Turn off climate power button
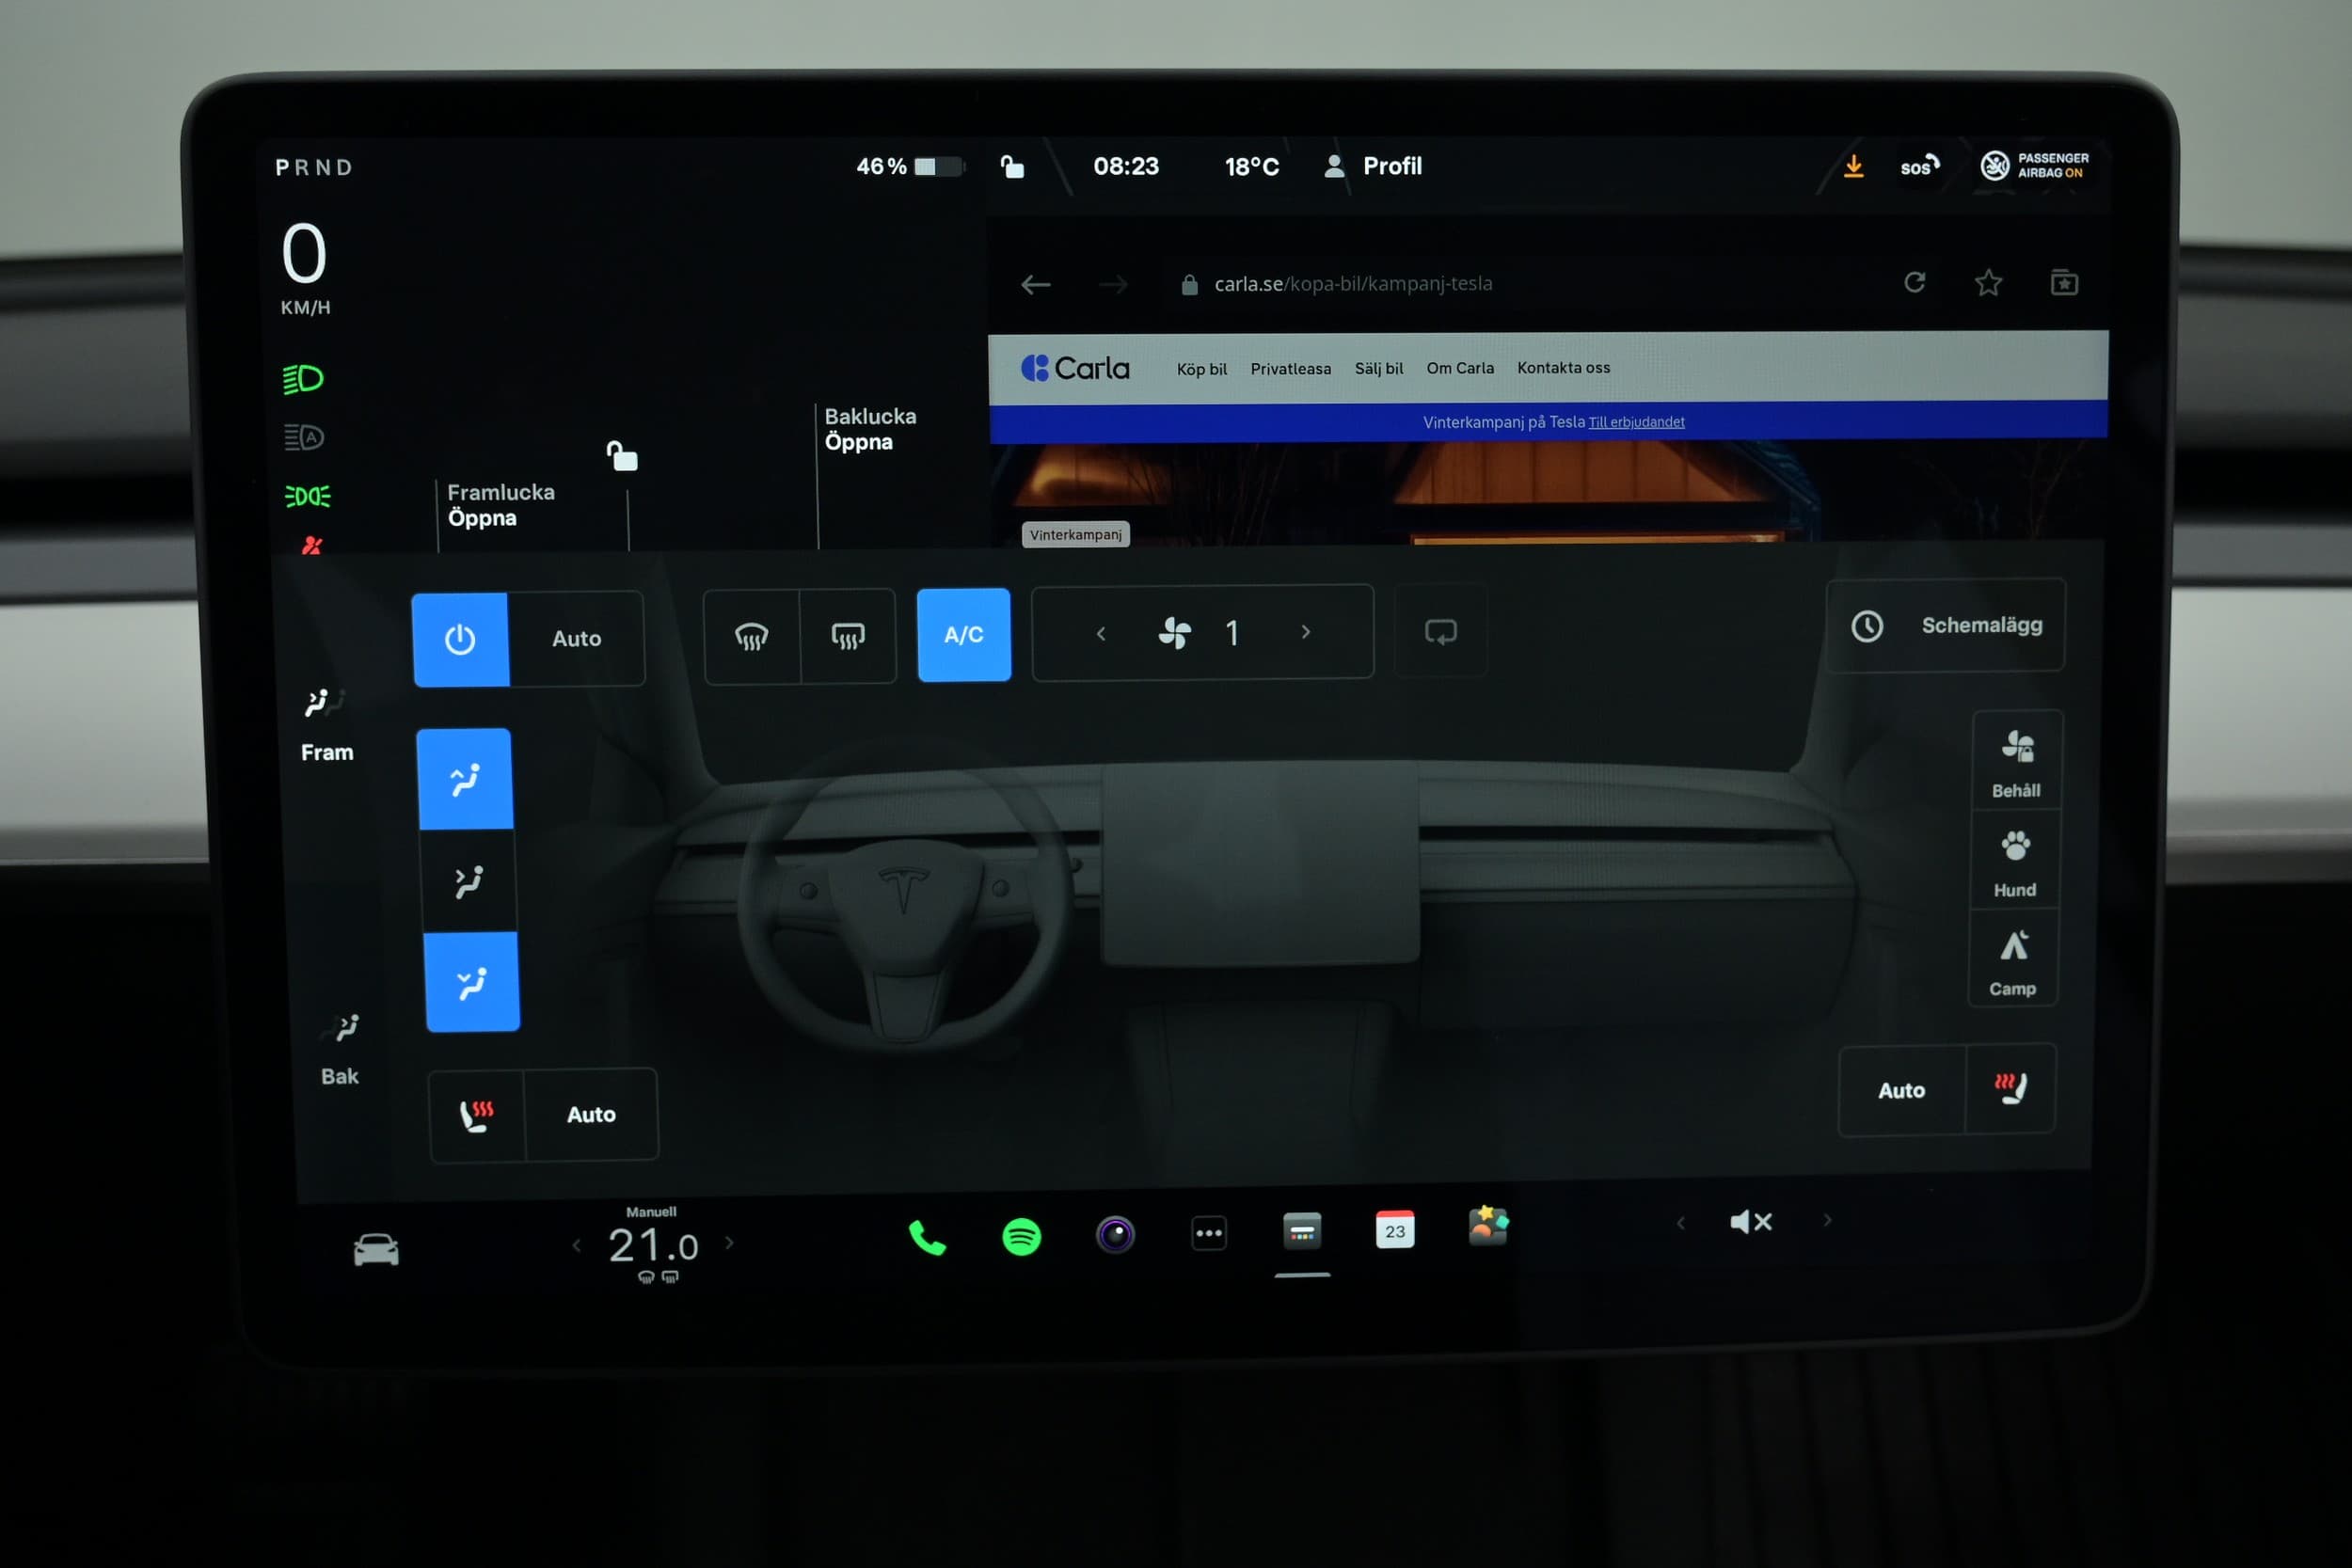This screenshot has width=2352, height=1568. tap(460, 639)
